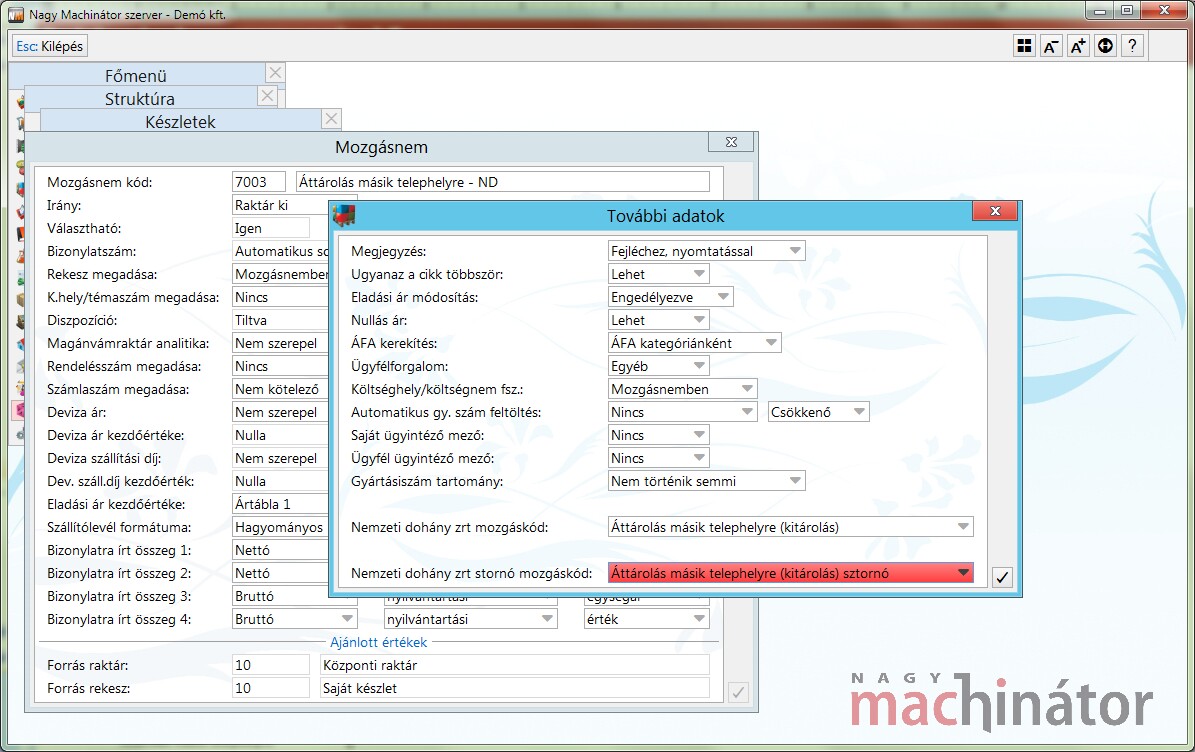Open Automatikus gy. szám feltöltés Nincs dropdown
This screenshot has height=752, width=1195.
682,412
